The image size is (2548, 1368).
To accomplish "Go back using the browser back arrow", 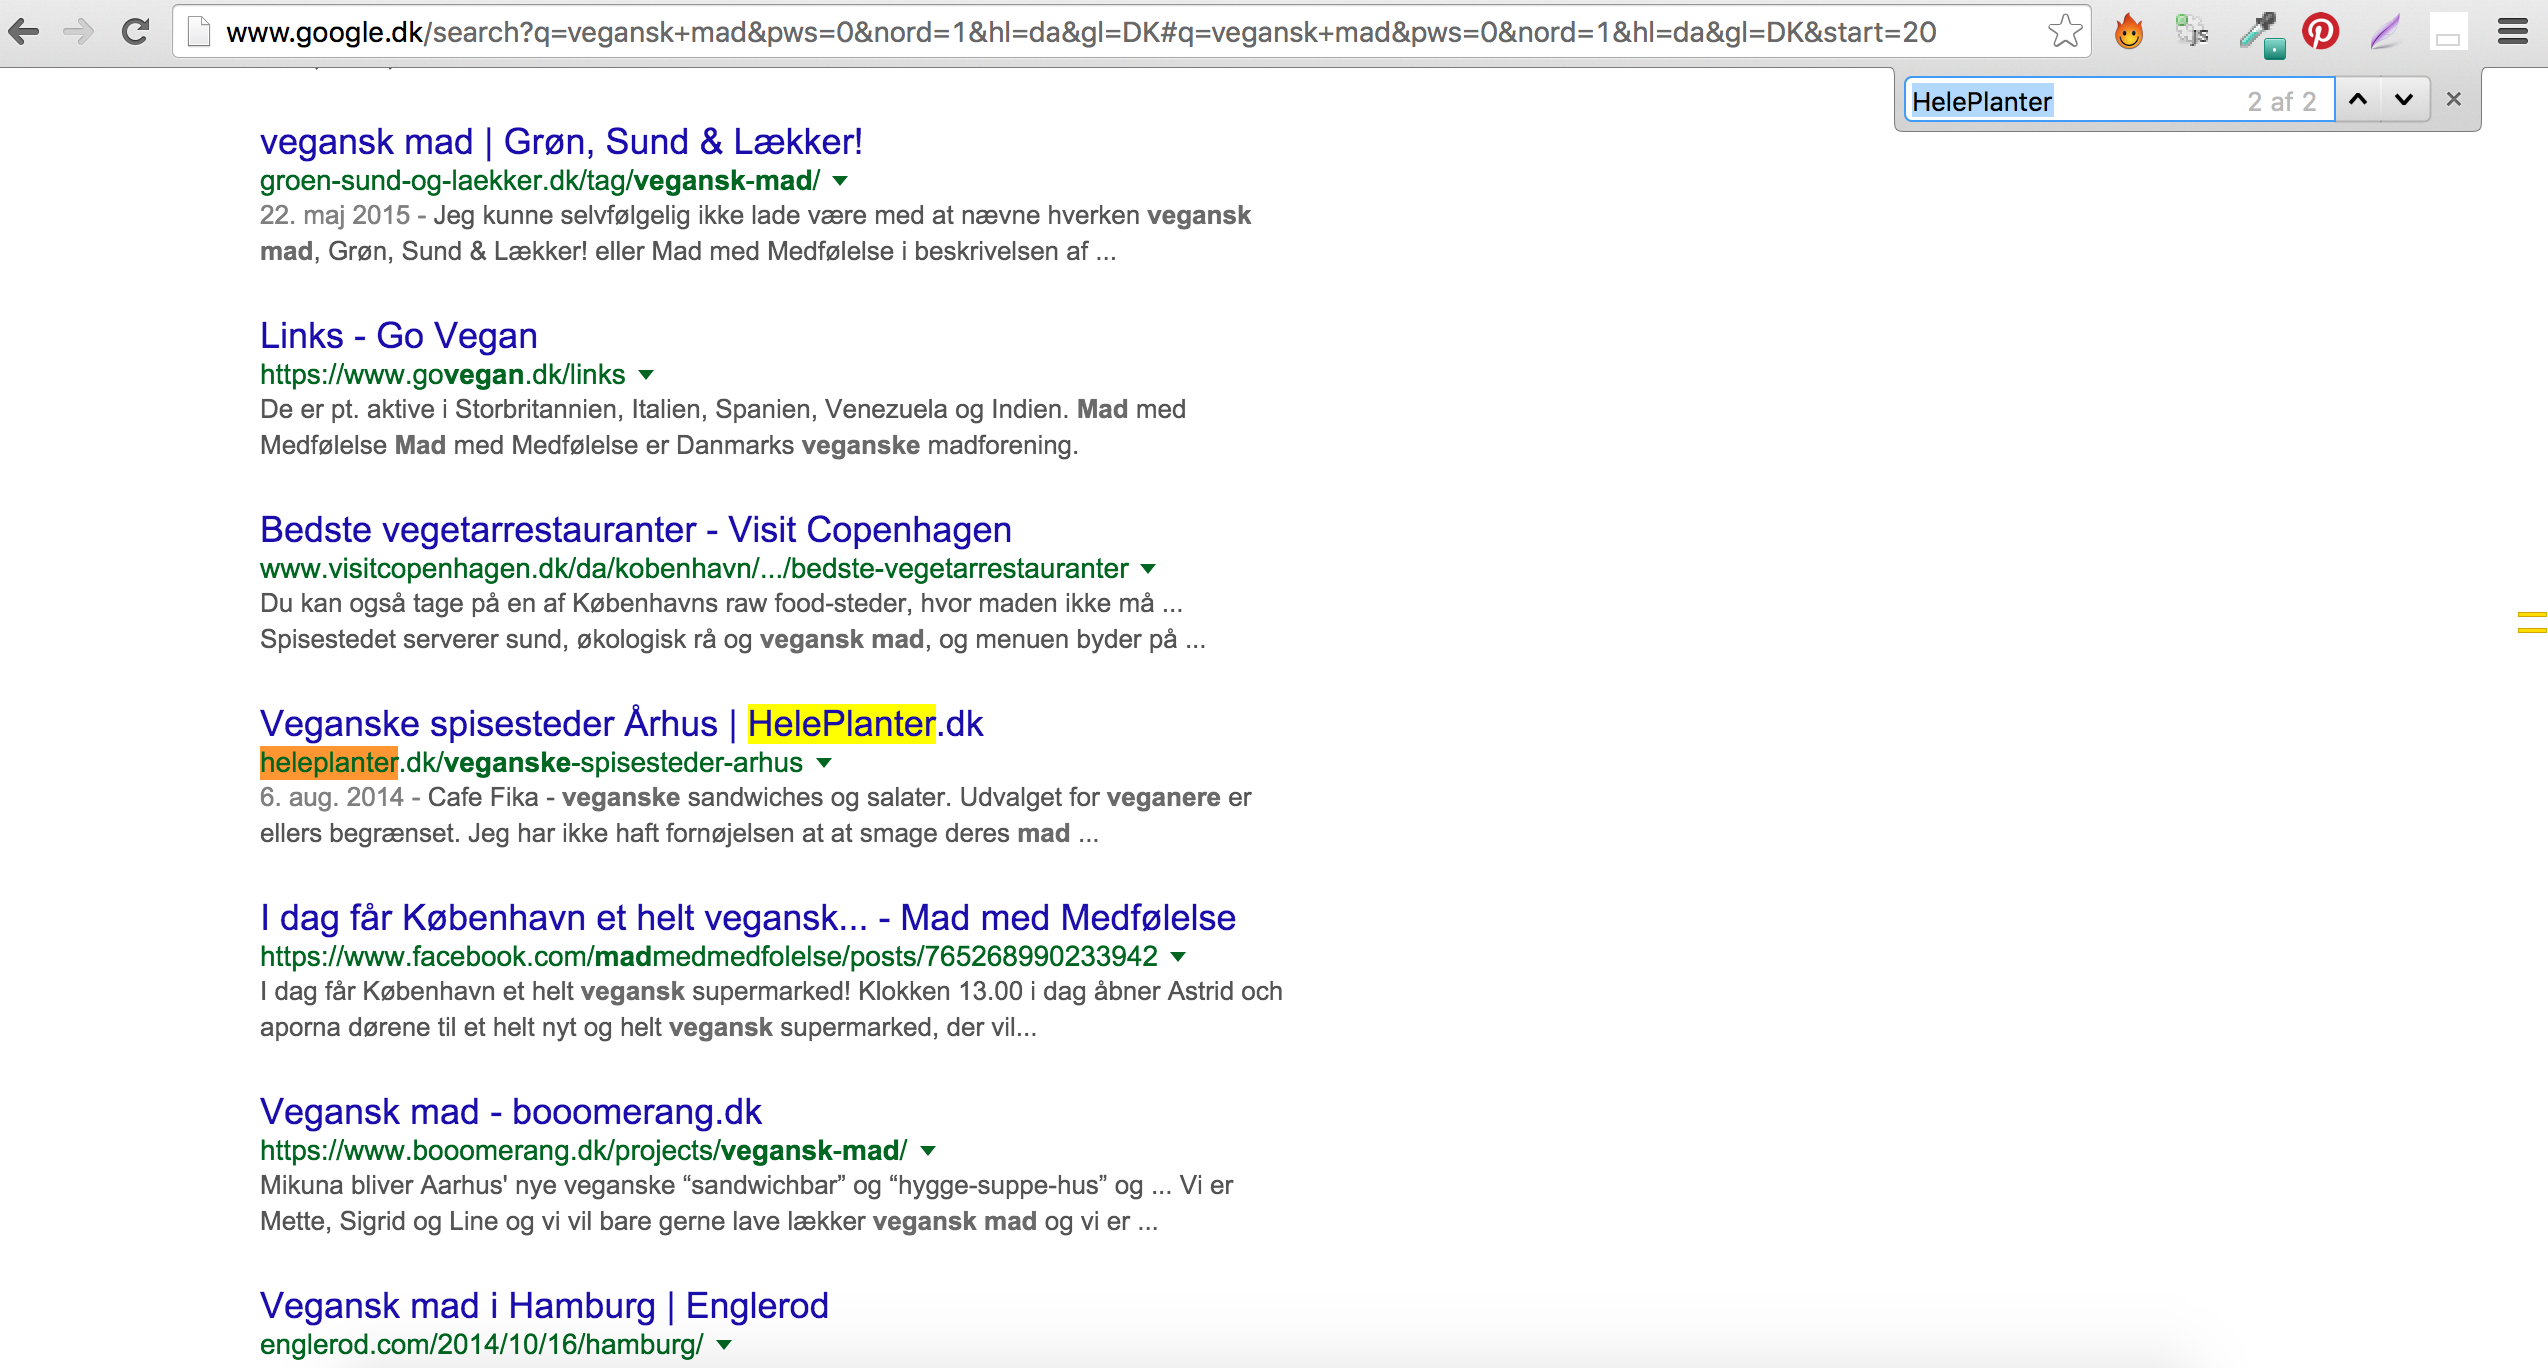I will 24,32.
